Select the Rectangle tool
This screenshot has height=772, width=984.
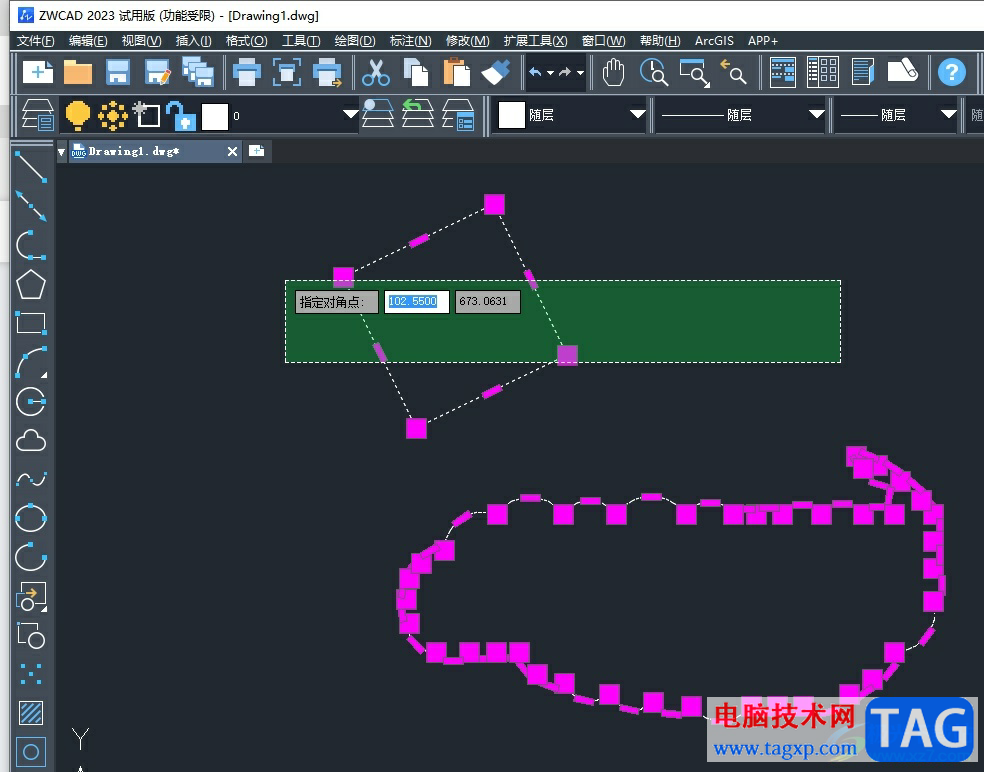[31, 324]
